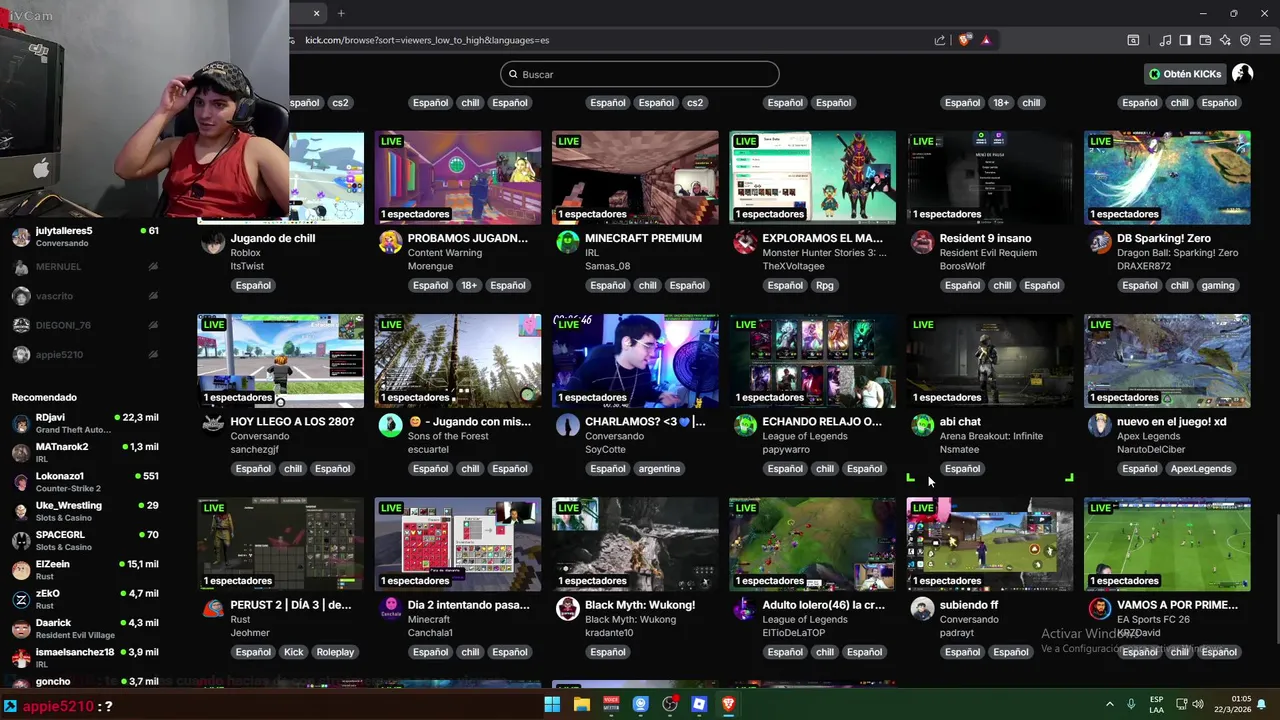
Task: Click the share page icon in address bar
Action: point(940,40)
